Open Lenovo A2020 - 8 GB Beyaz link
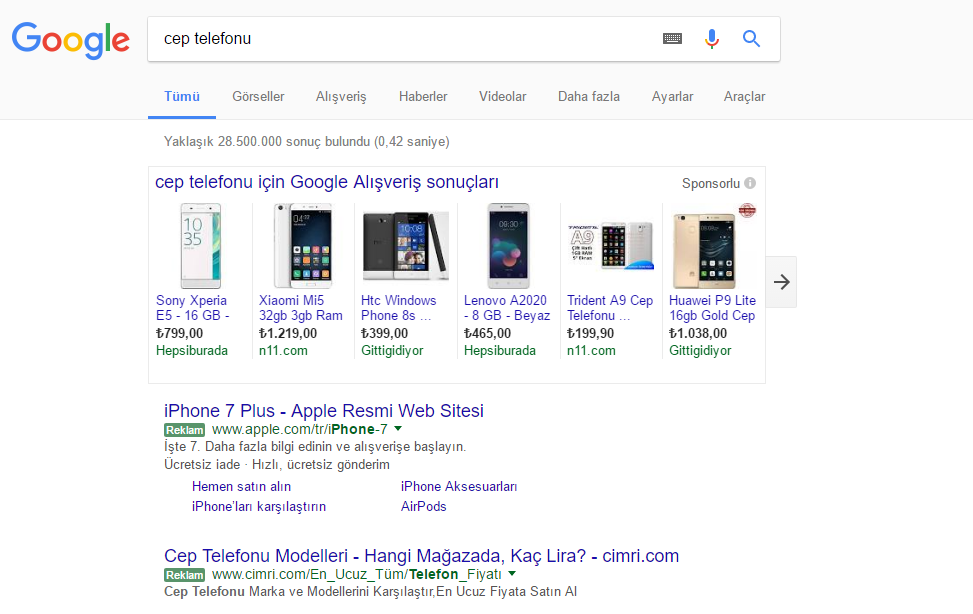 [x=507, y=308]
